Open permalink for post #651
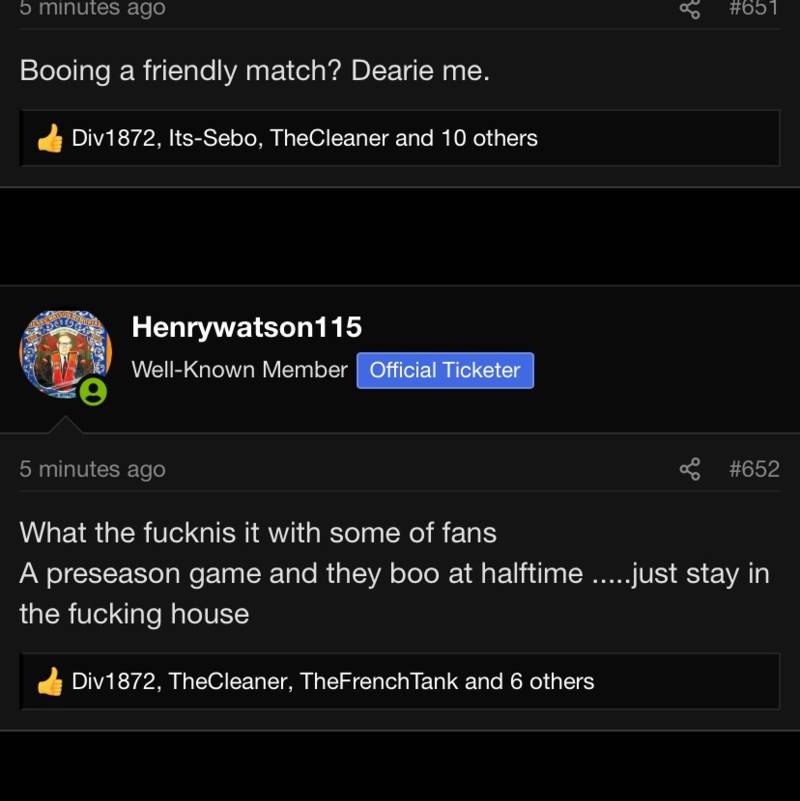The width and height of the screenshot is (800, 801). click(754, 9)
